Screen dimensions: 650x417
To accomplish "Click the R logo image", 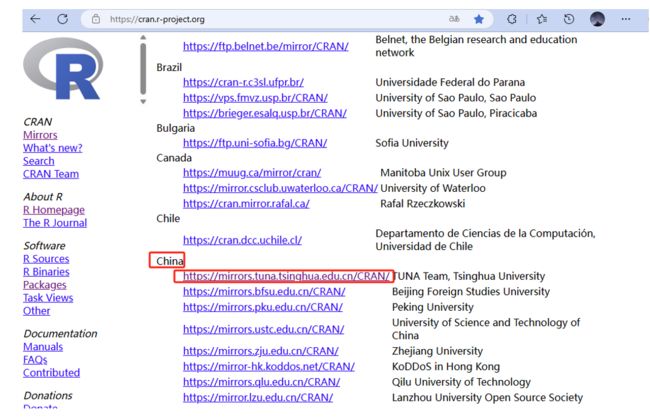I will (x=63, y=69).
